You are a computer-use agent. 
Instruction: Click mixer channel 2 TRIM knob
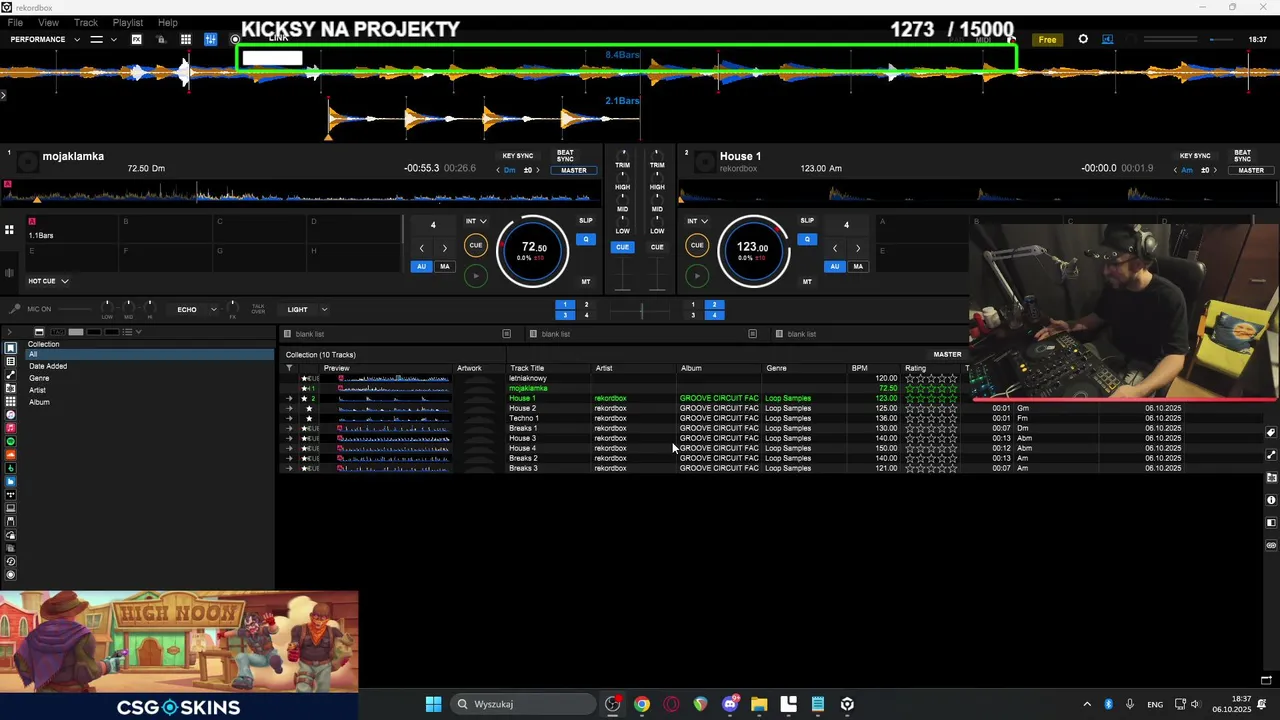(x=657, y=154)
